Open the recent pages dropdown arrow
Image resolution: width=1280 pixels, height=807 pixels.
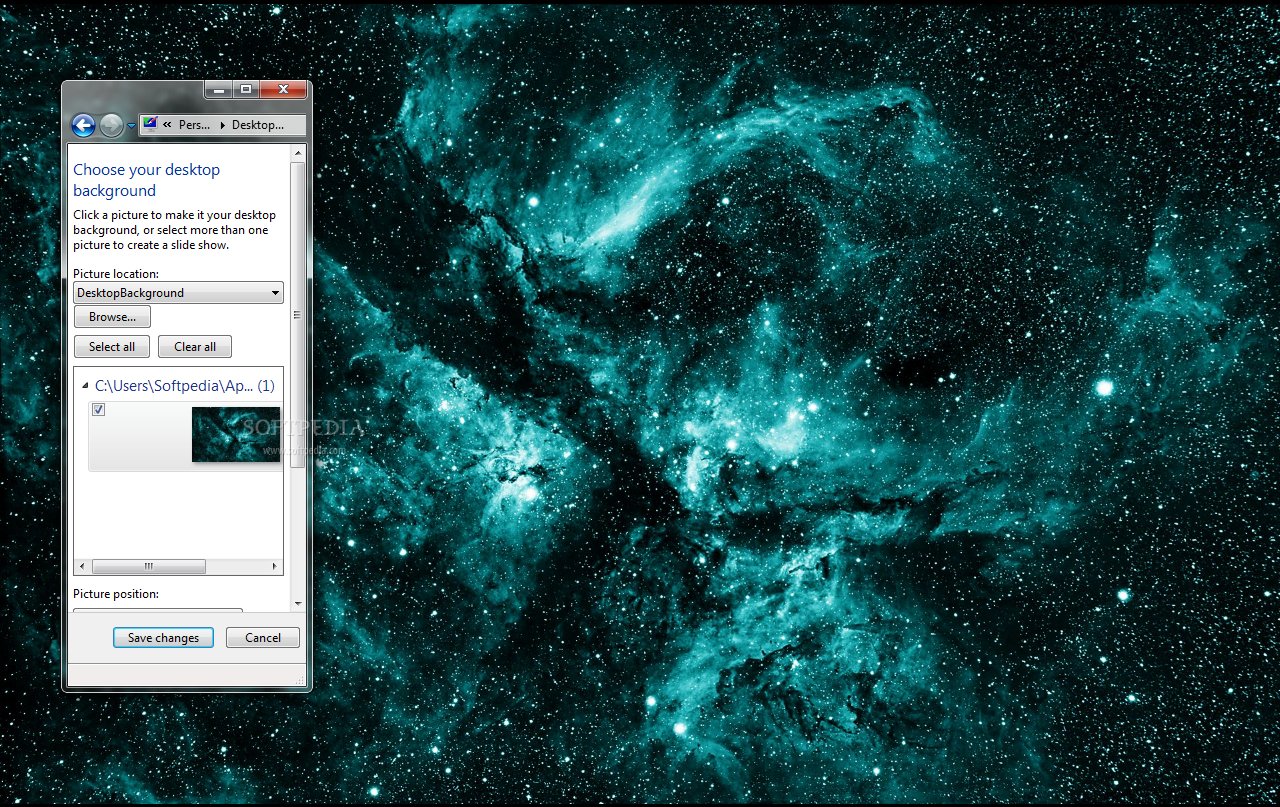click(132, 126)
